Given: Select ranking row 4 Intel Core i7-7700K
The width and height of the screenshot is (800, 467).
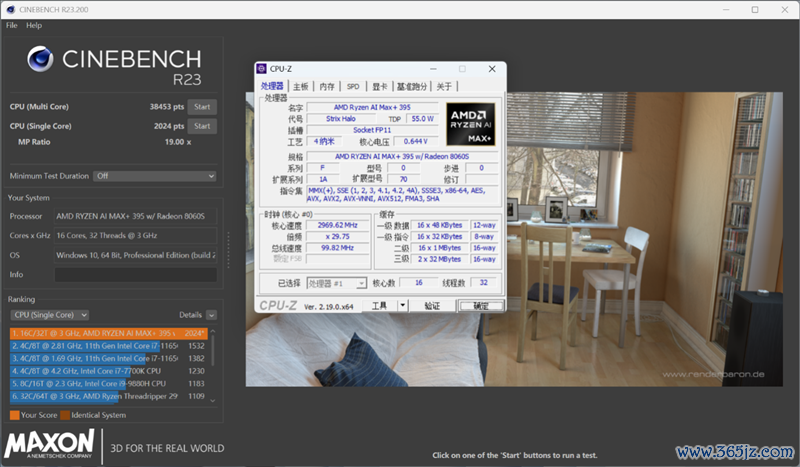Looking at the screenshot, I should click(108, 371).
